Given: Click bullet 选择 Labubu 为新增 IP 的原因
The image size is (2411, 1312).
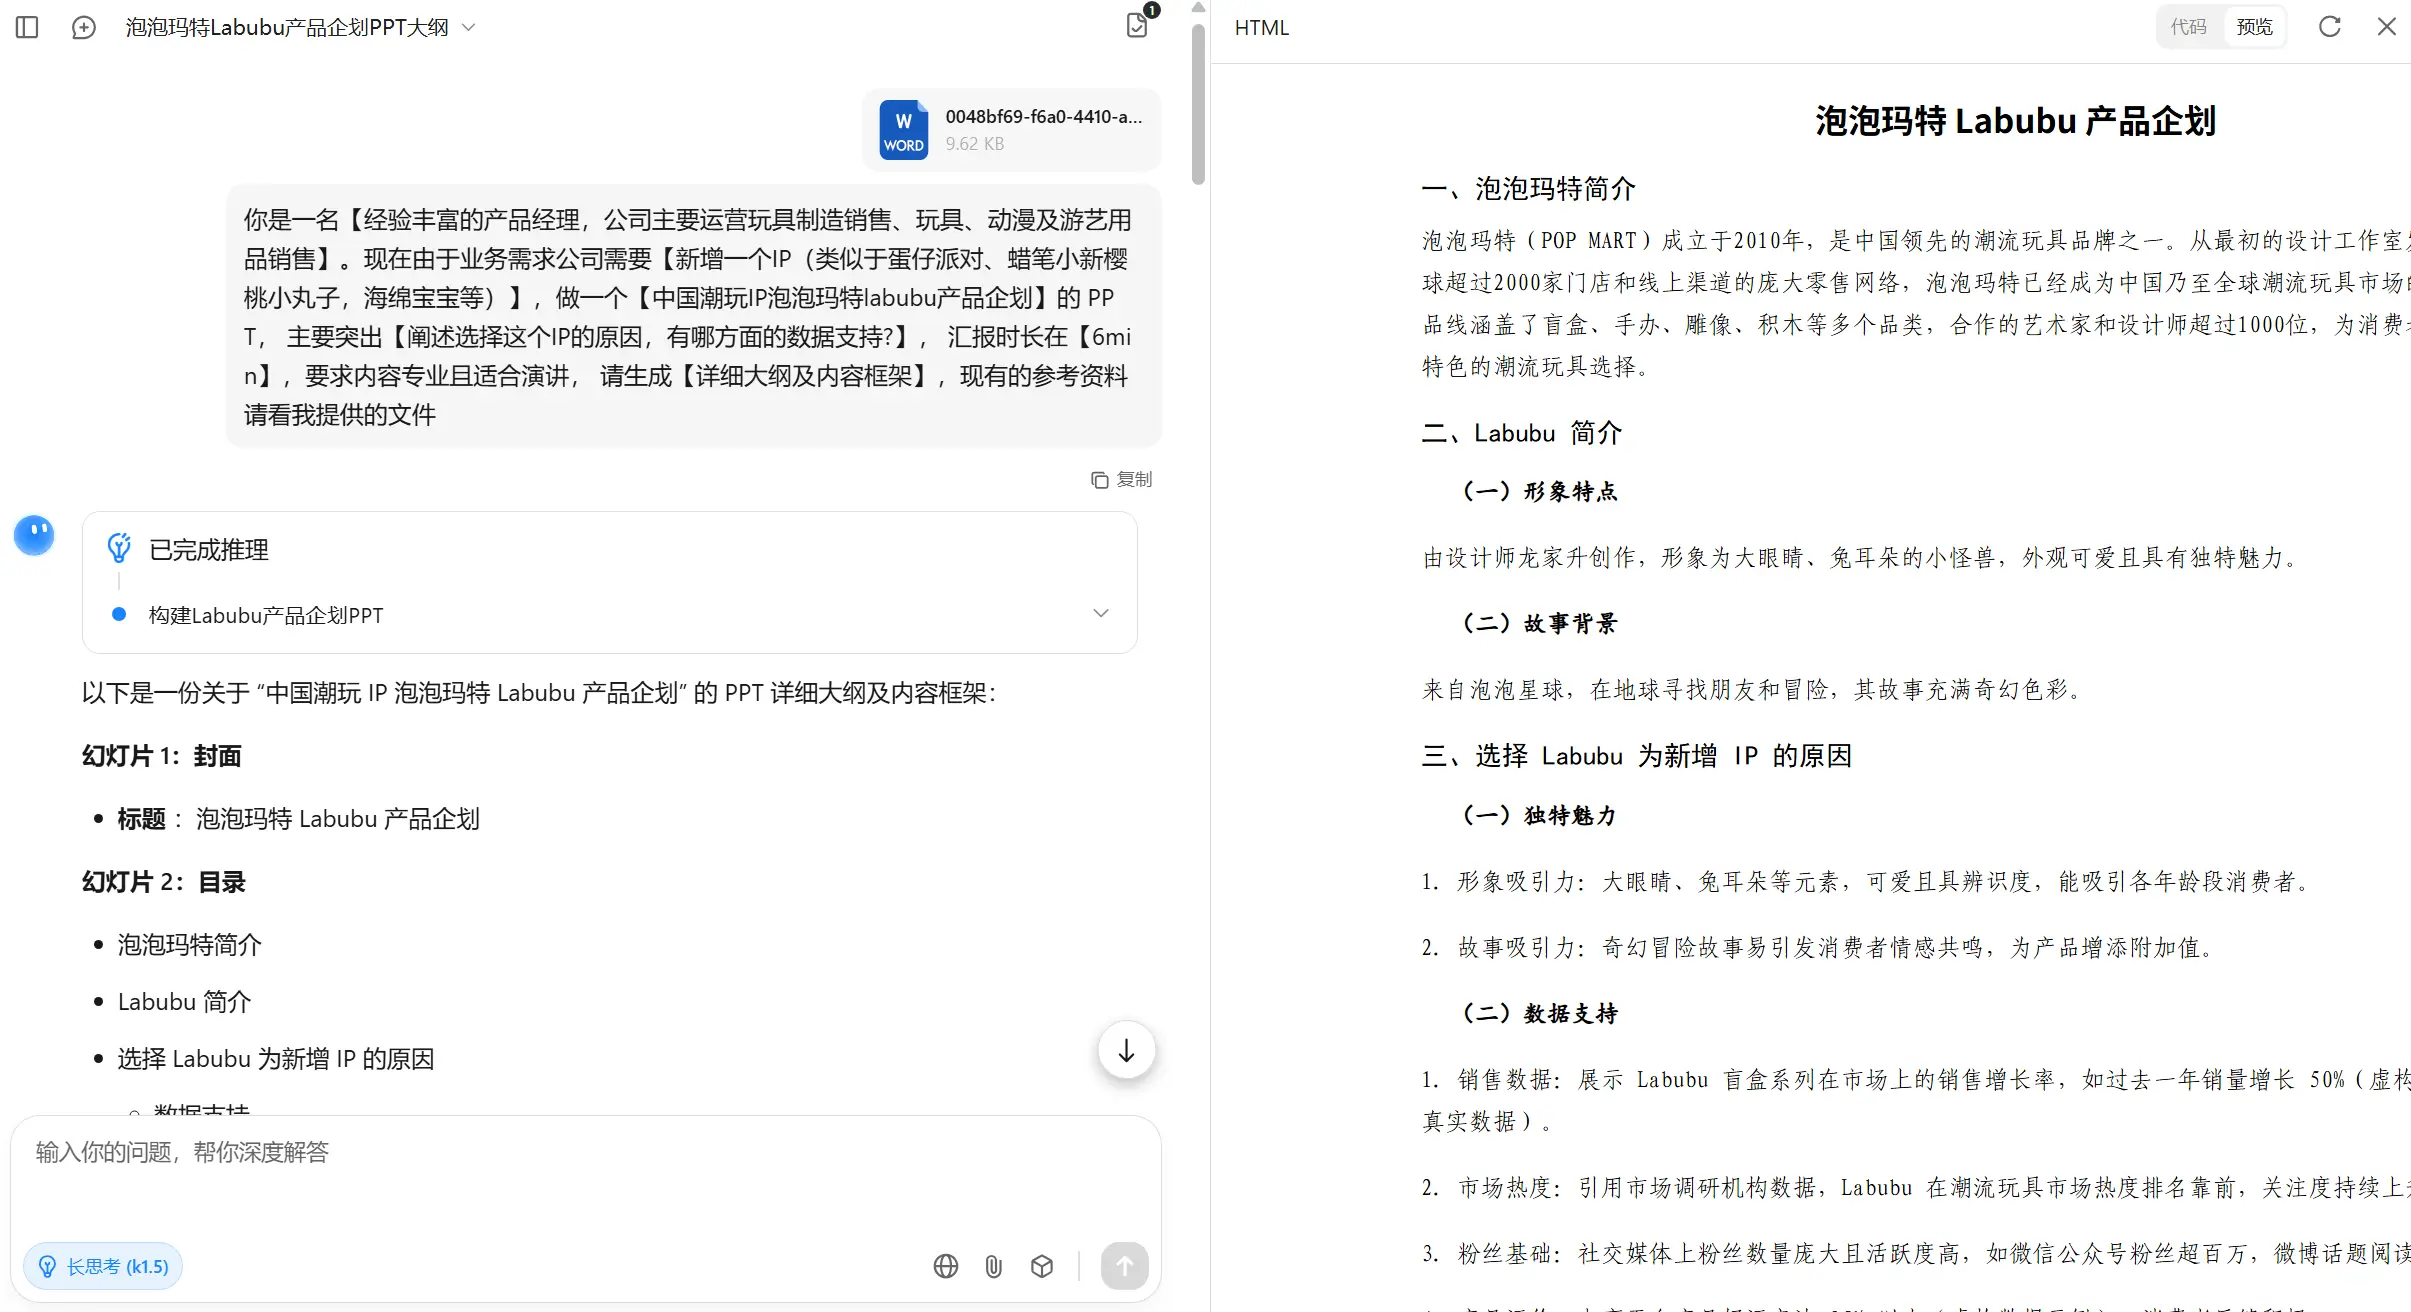Looking at the screenshot, I should point(276,1059).
